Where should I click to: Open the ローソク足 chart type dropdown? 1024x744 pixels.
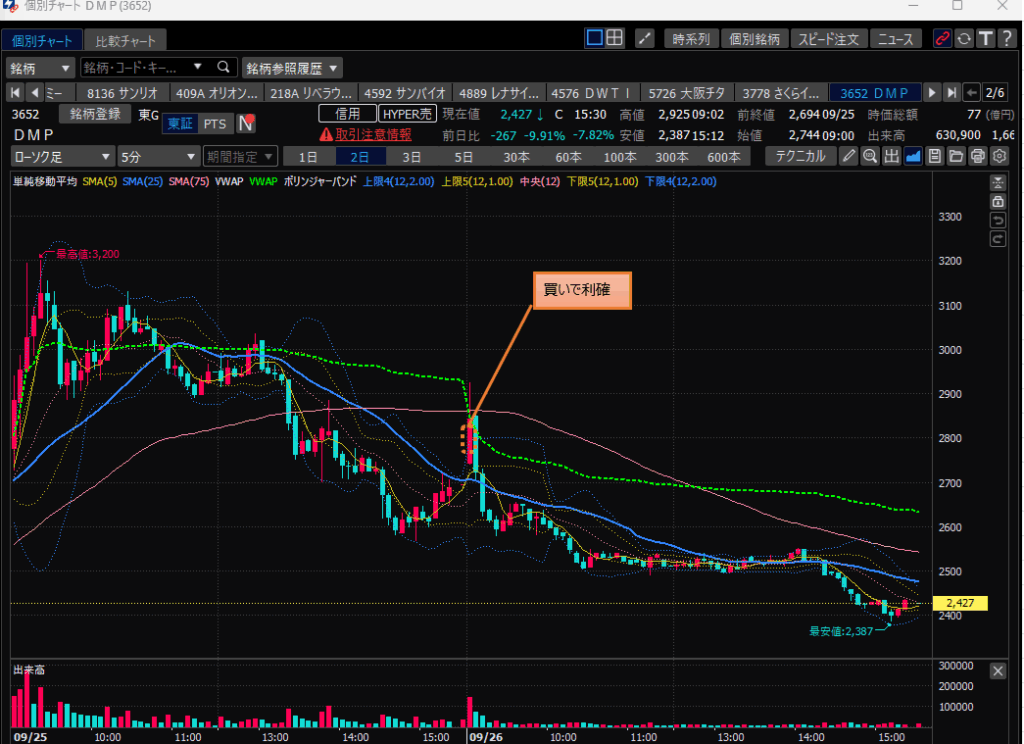pos(62,157)
